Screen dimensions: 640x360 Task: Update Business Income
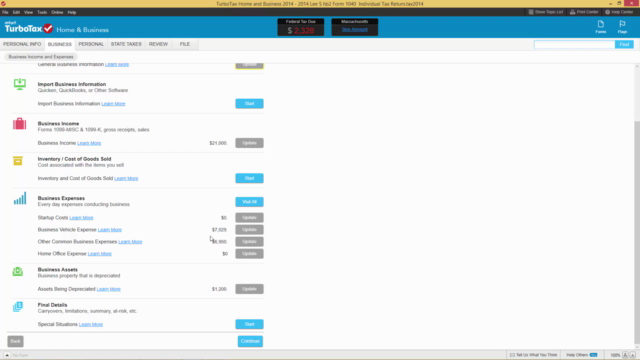click(x=249, y=143)
